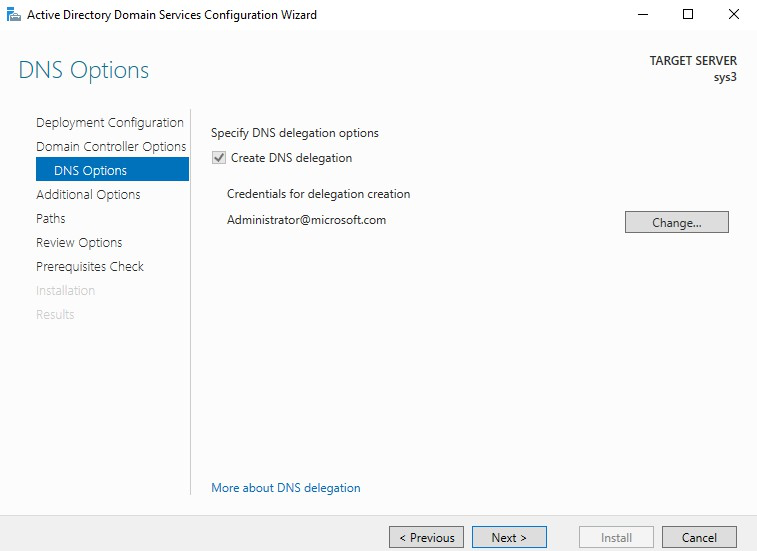Close the wizard window
The height and width of the screenshot is (551, 757).
[x=734, y=14]
